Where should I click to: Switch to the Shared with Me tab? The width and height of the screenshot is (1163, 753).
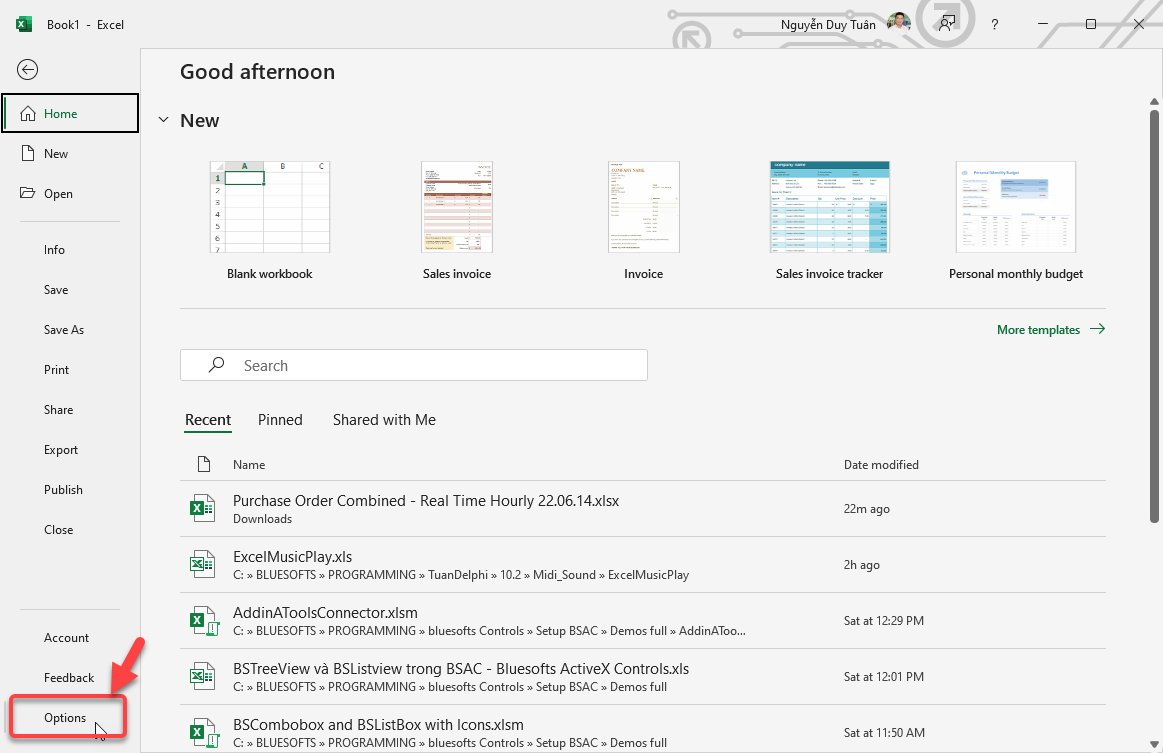(x=384, y=420)
